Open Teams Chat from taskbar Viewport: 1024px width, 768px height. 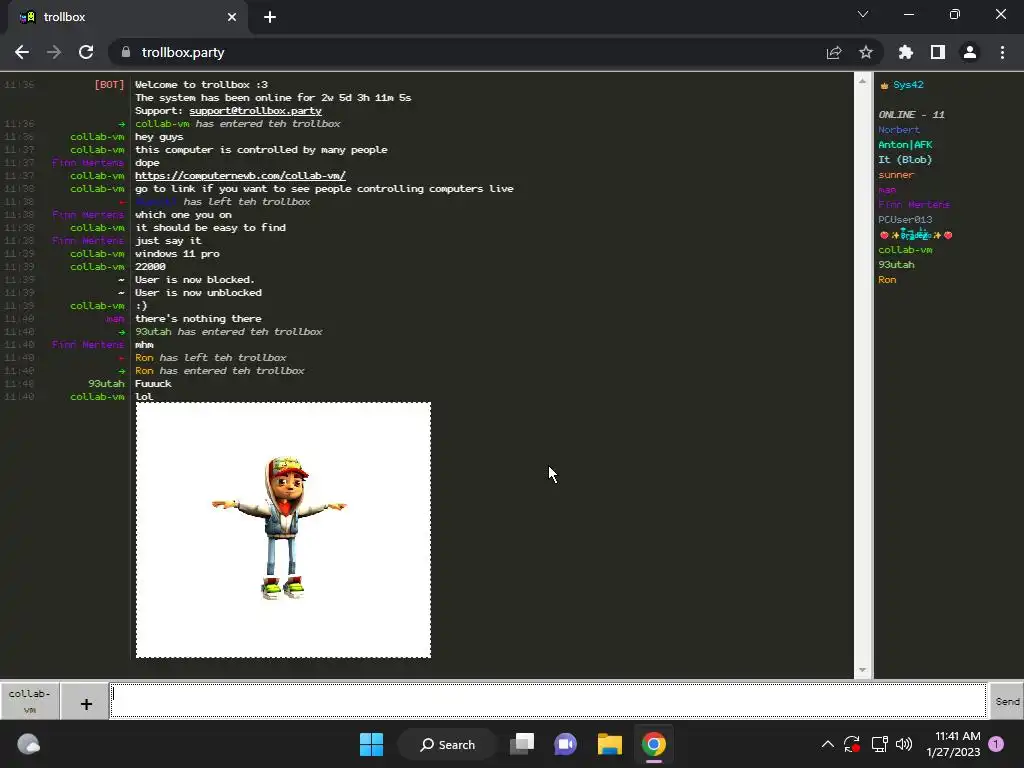coord(566,744)
